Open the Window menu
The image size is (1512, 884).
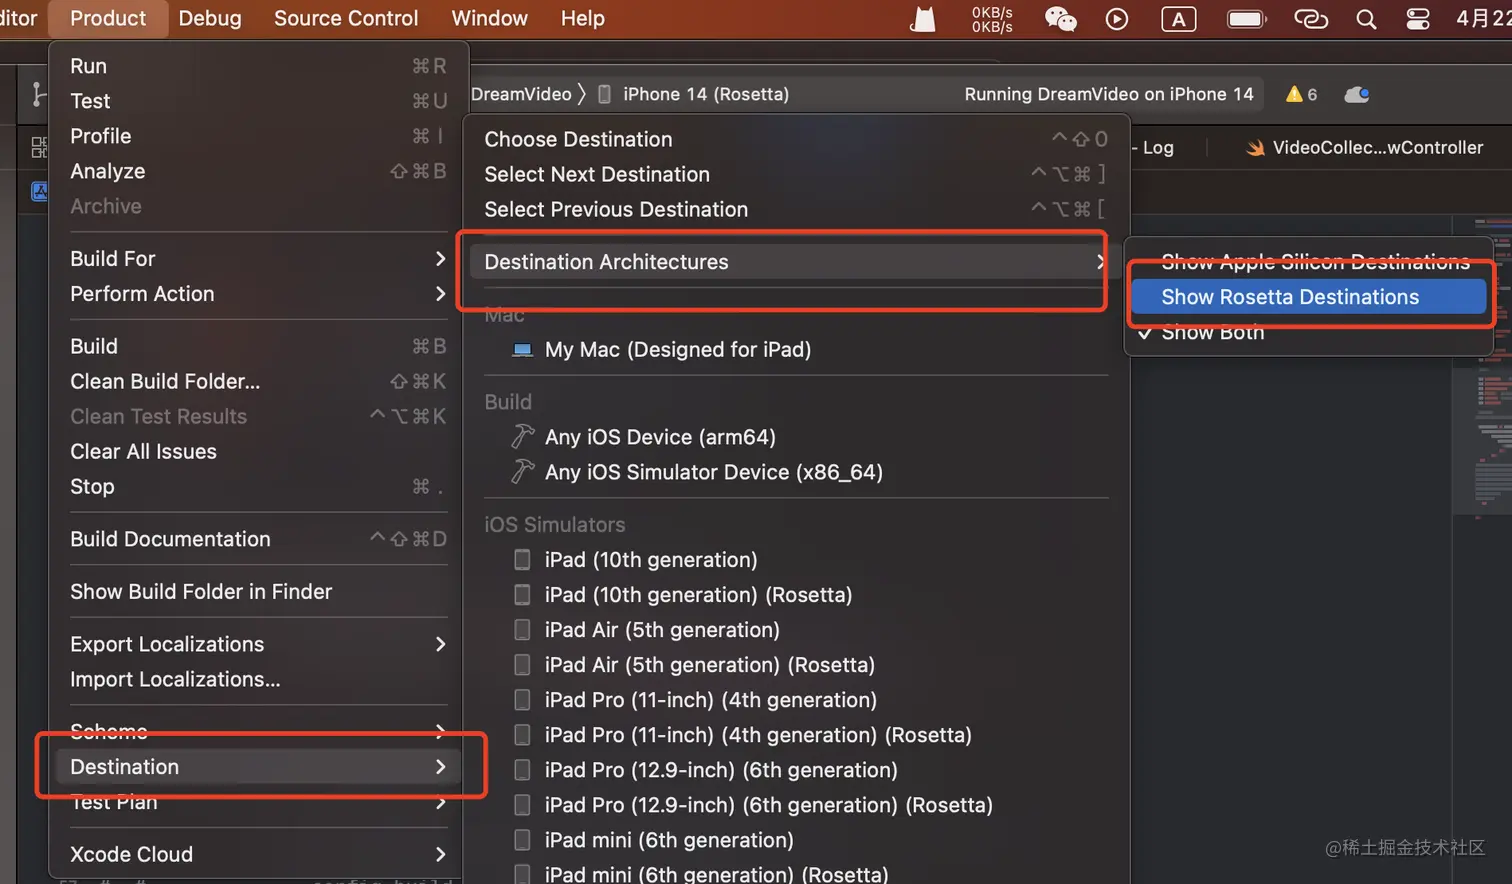coord(489,18)
